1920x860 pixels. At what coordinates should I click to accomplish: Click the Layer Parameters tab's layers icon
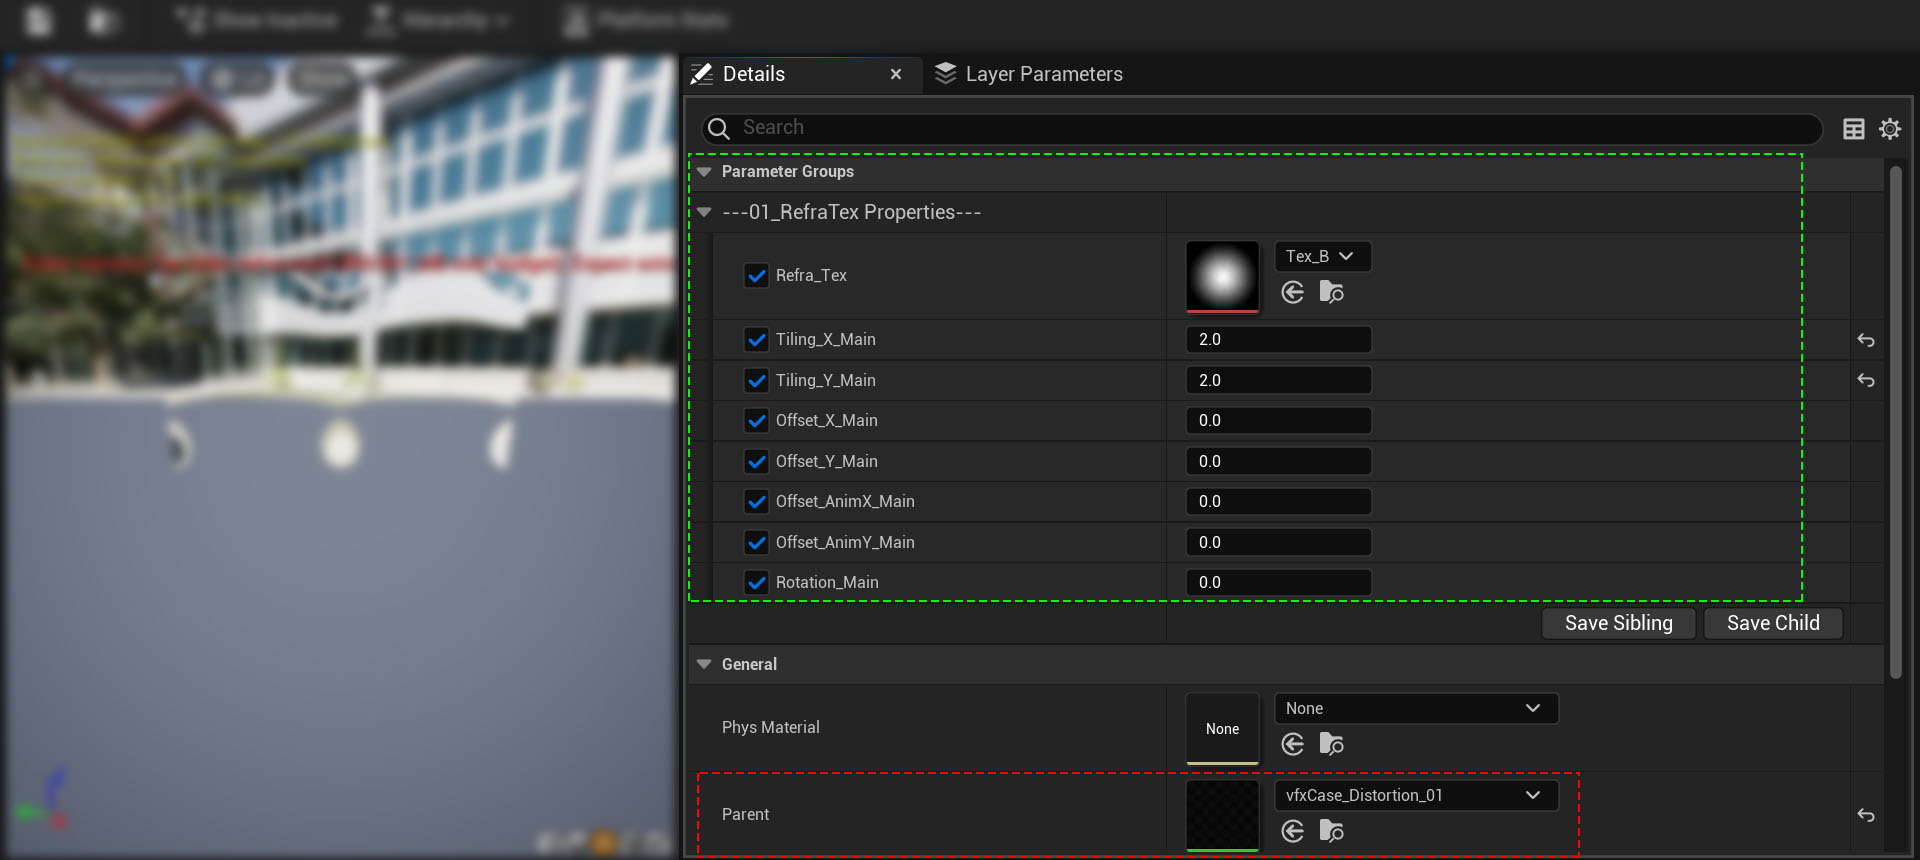point(945,74)
